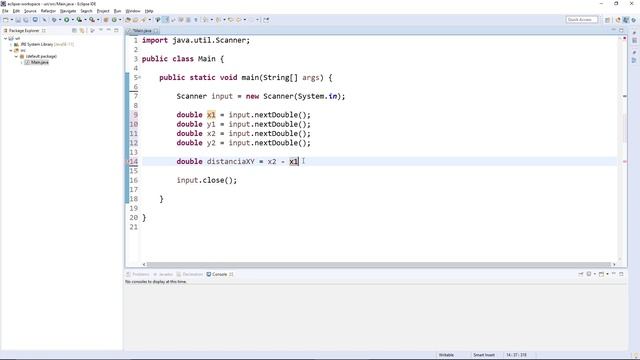Click the New Java Package toolbar icon
This screenshot has height=360, width=640.
pyautogui.click(x=106, y=20)
